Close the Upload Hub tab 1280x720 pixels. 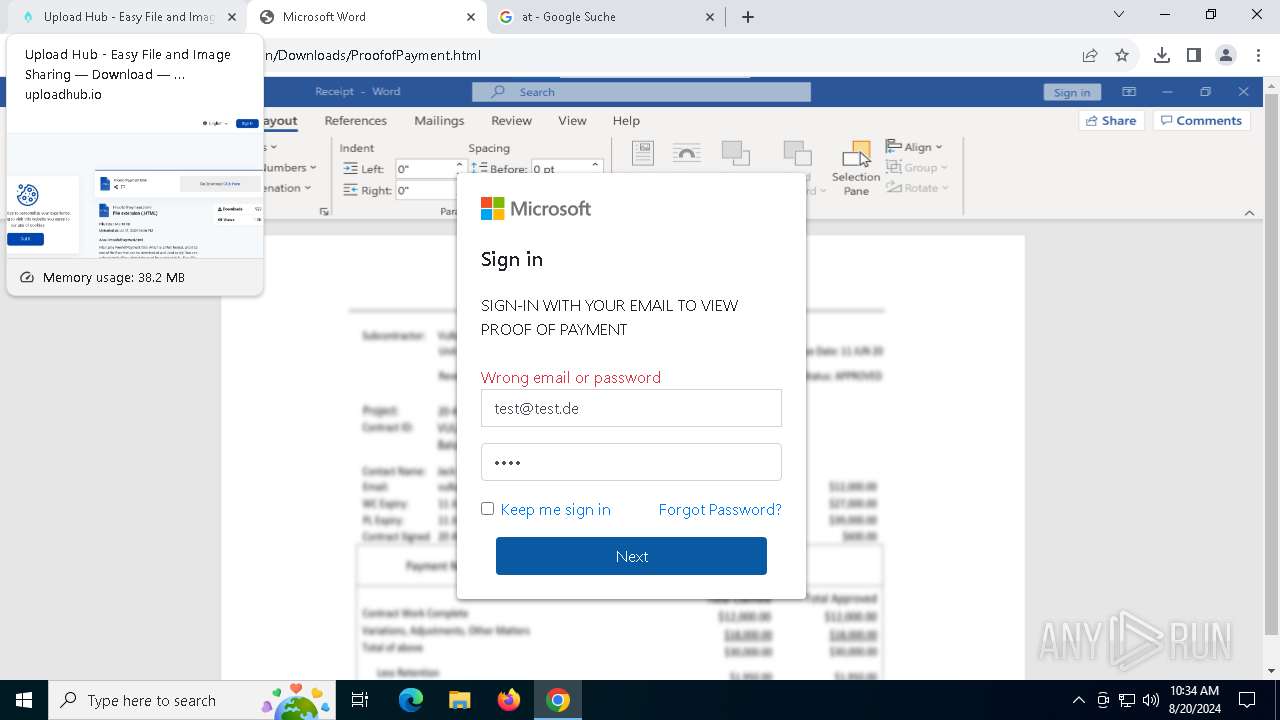pos(231,17)
